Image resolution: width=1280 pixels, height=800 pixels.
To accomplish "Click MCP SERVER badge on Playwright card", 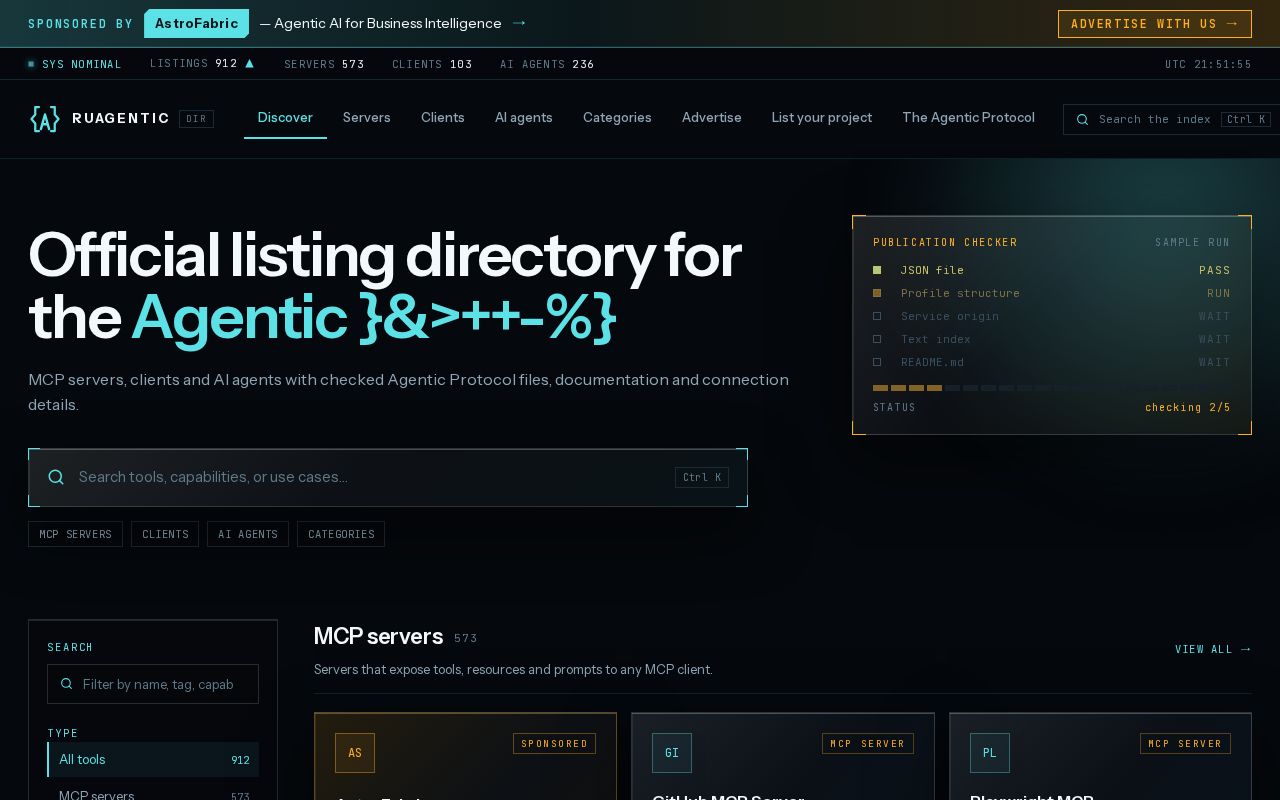I will pos(1185,744).
